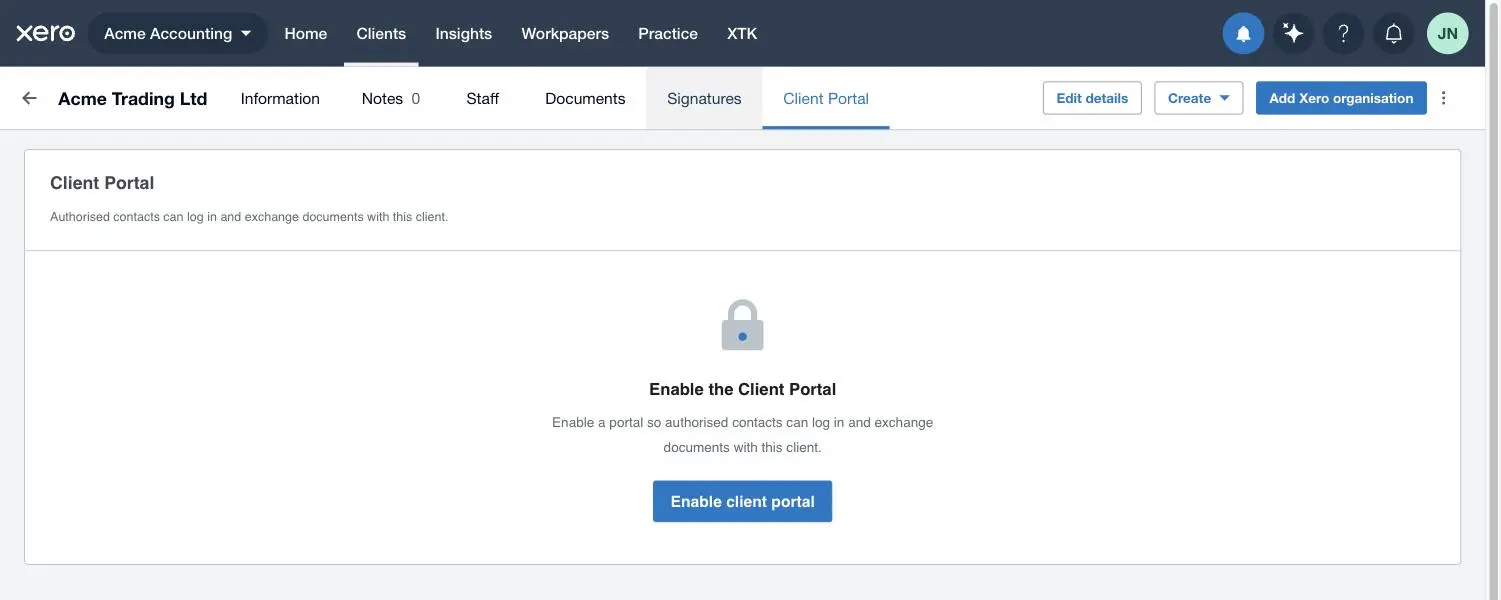Open the help question mark icon
The width and height of the screenshot is (1501, 600).
click(1343, 34)
